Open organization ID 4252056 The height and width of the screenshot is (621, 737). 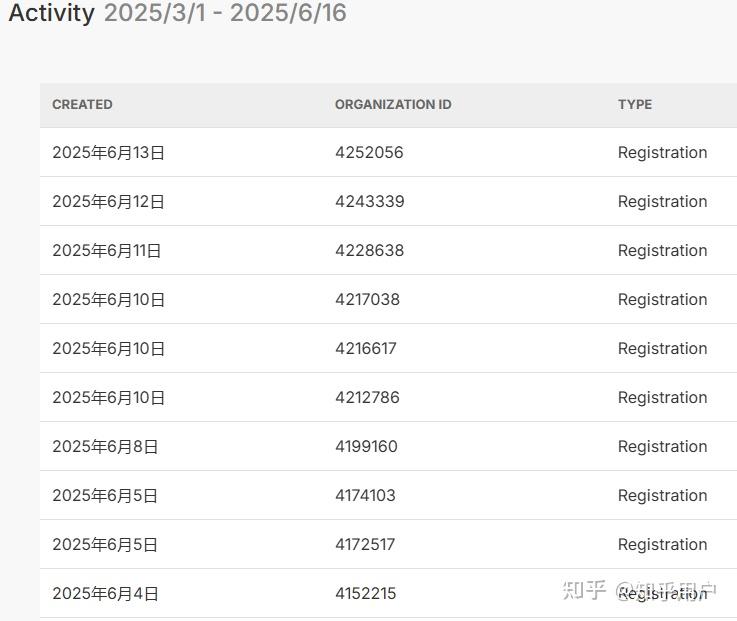coord(369,152)
